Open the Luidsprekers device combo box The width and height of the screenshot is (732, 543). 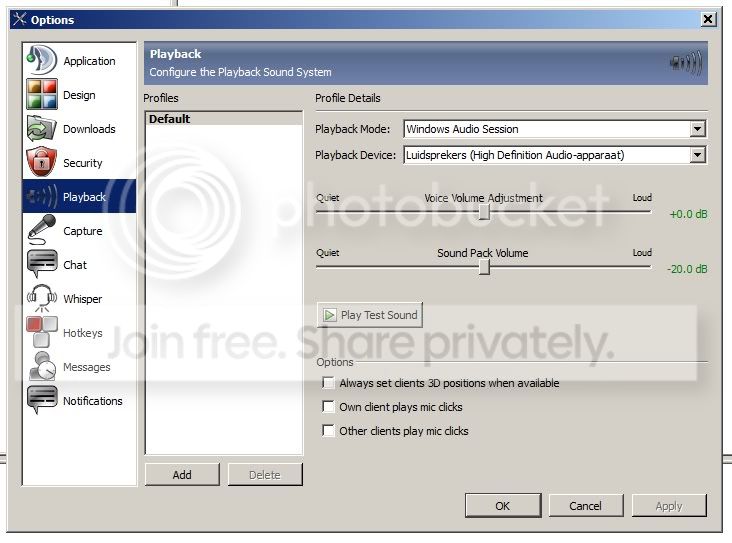(555, 155)
